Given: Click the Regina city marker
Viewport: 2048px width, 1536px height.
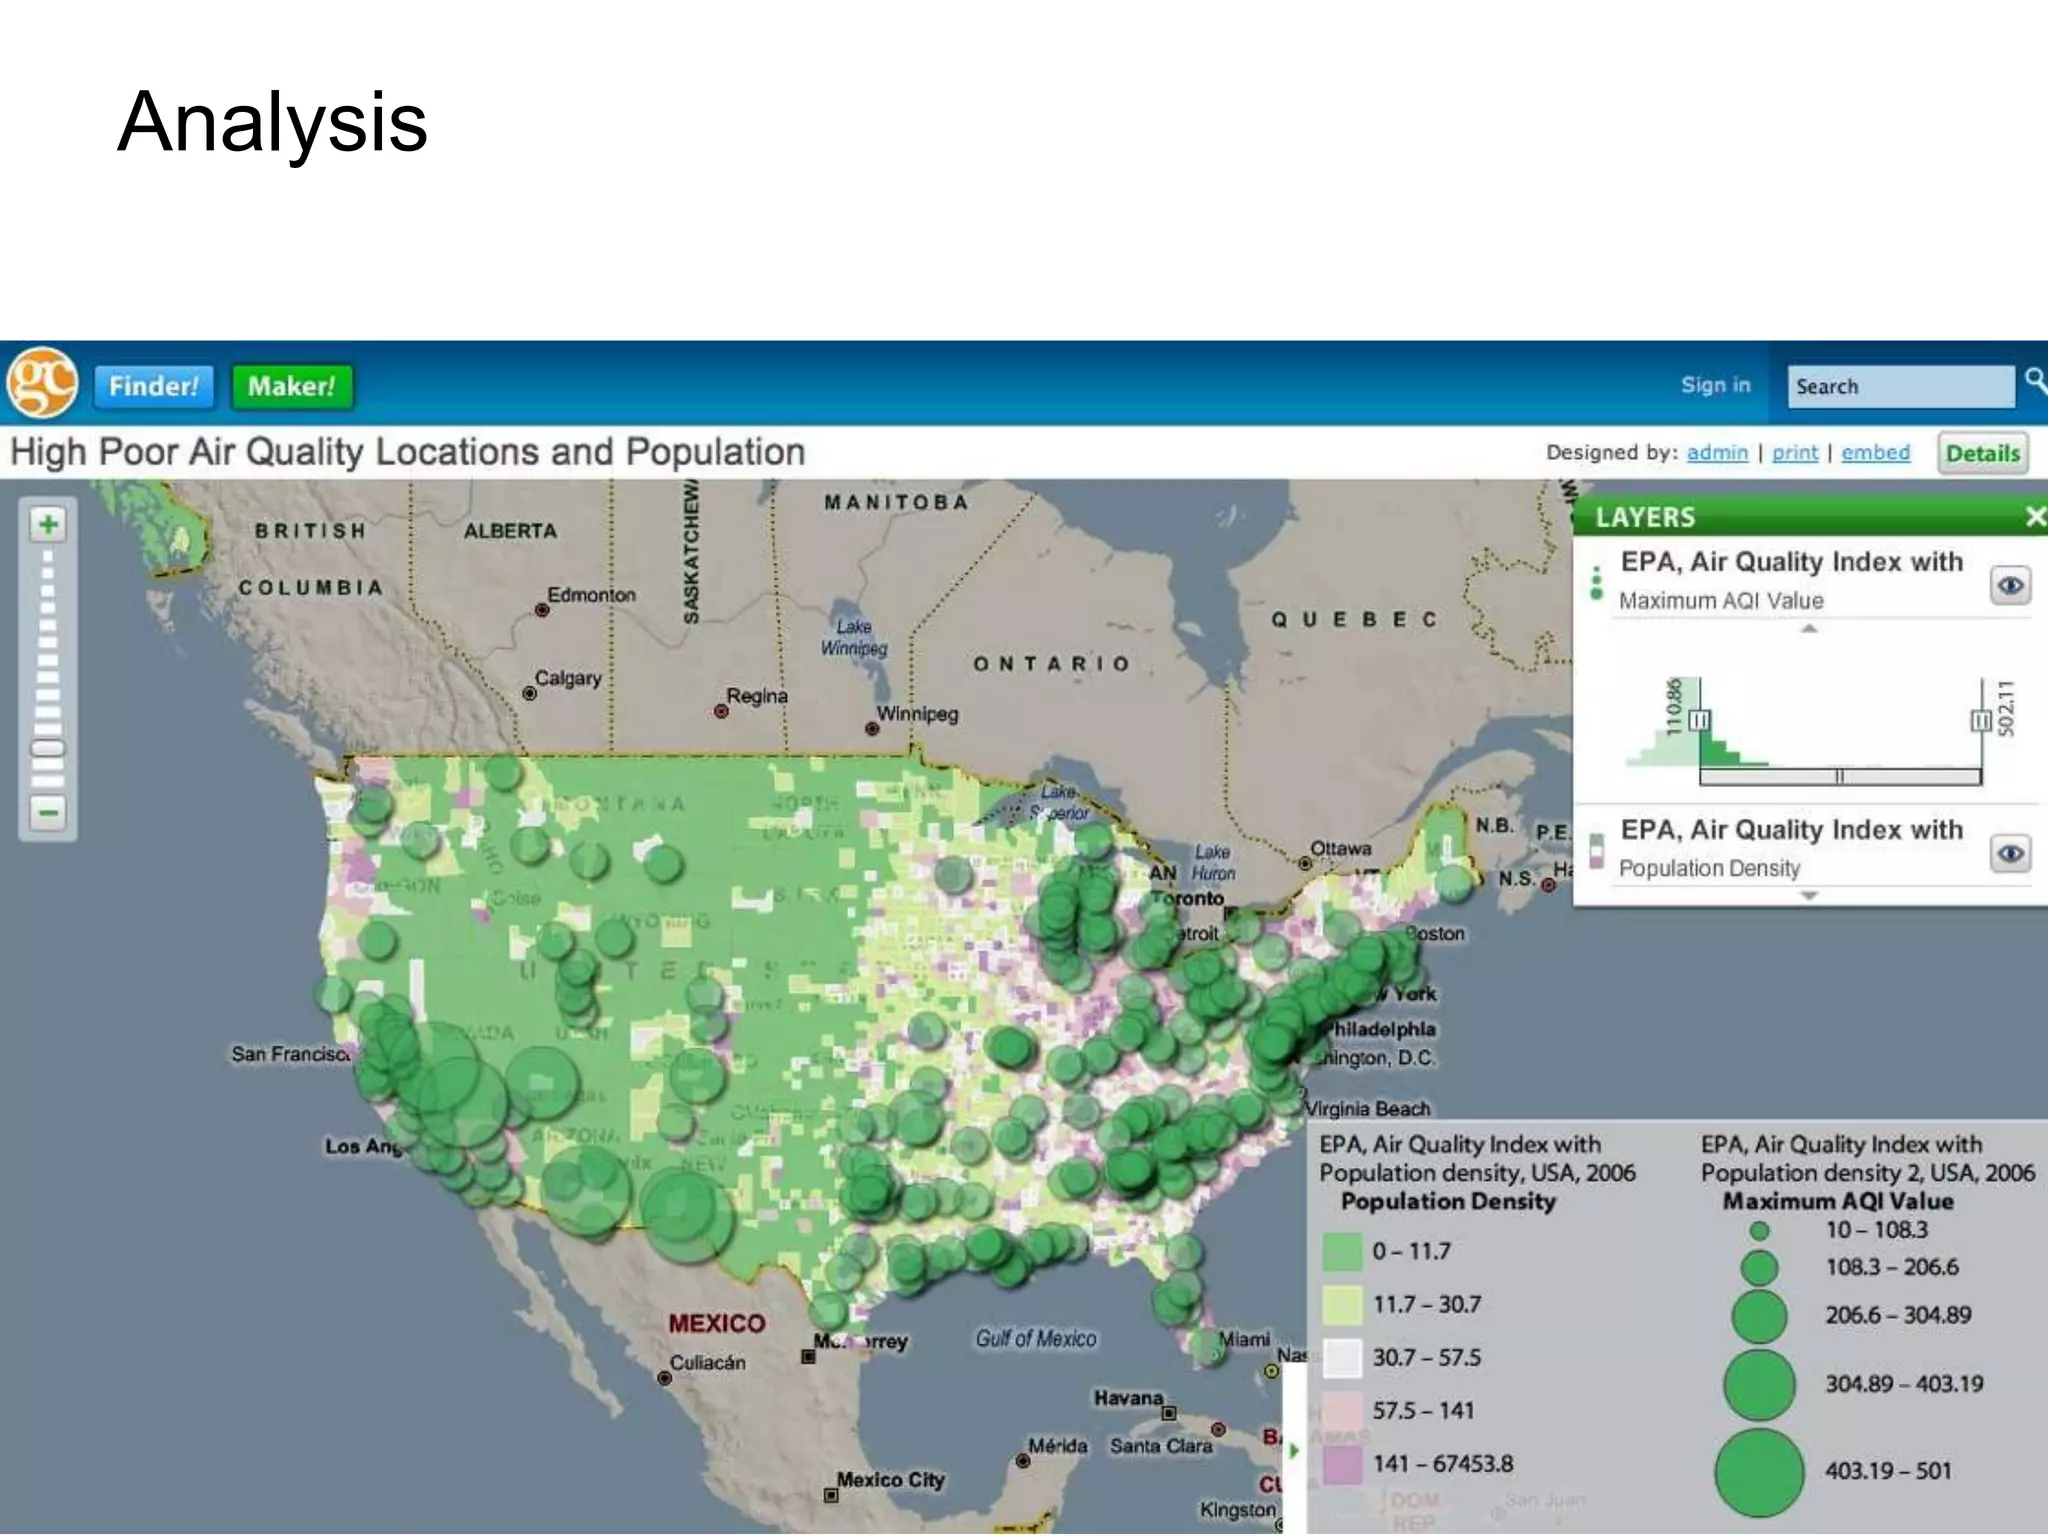Looking at the screenshot, I should tap(721, 711).
